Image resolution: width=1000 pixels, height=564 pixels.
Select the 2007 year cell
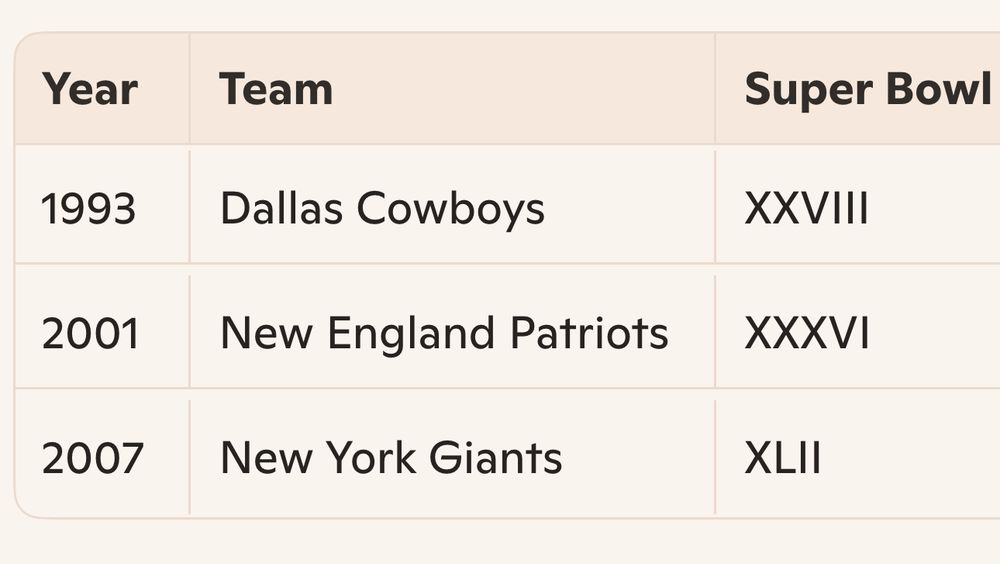pyautogui.click(x=102, y=453)
